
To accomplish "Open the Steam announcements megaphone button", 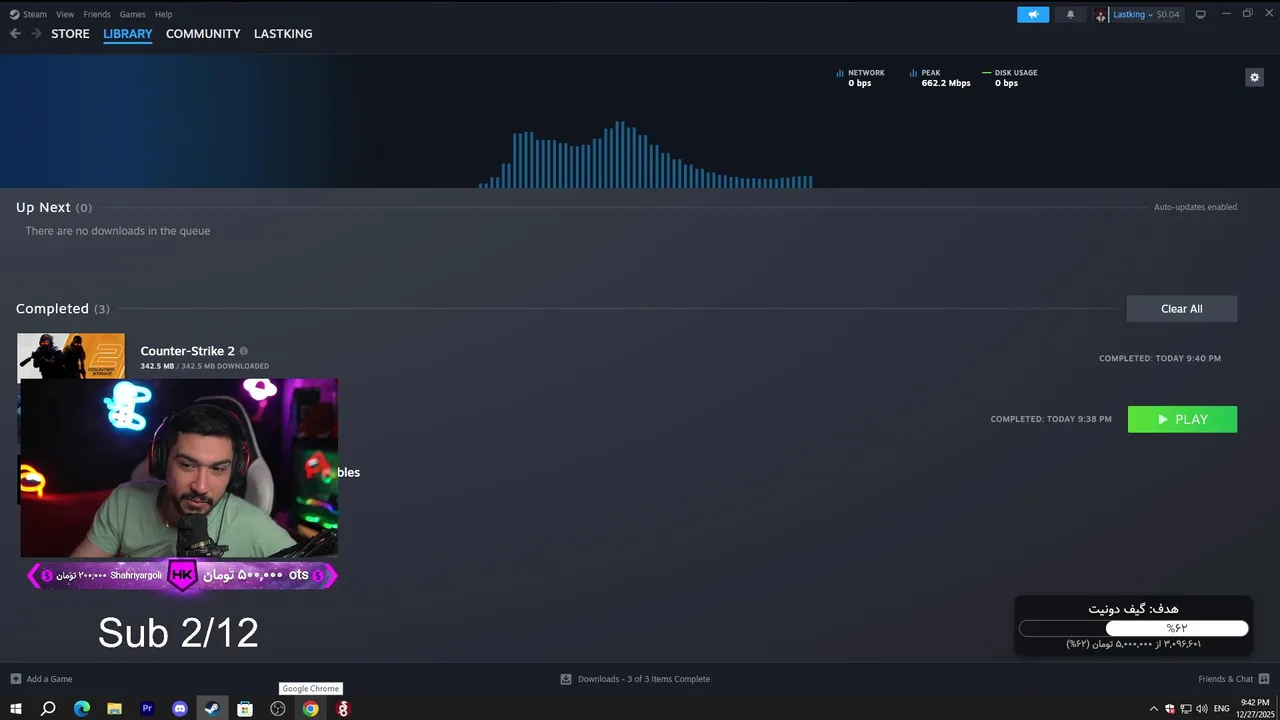I will click(1033, 14).
